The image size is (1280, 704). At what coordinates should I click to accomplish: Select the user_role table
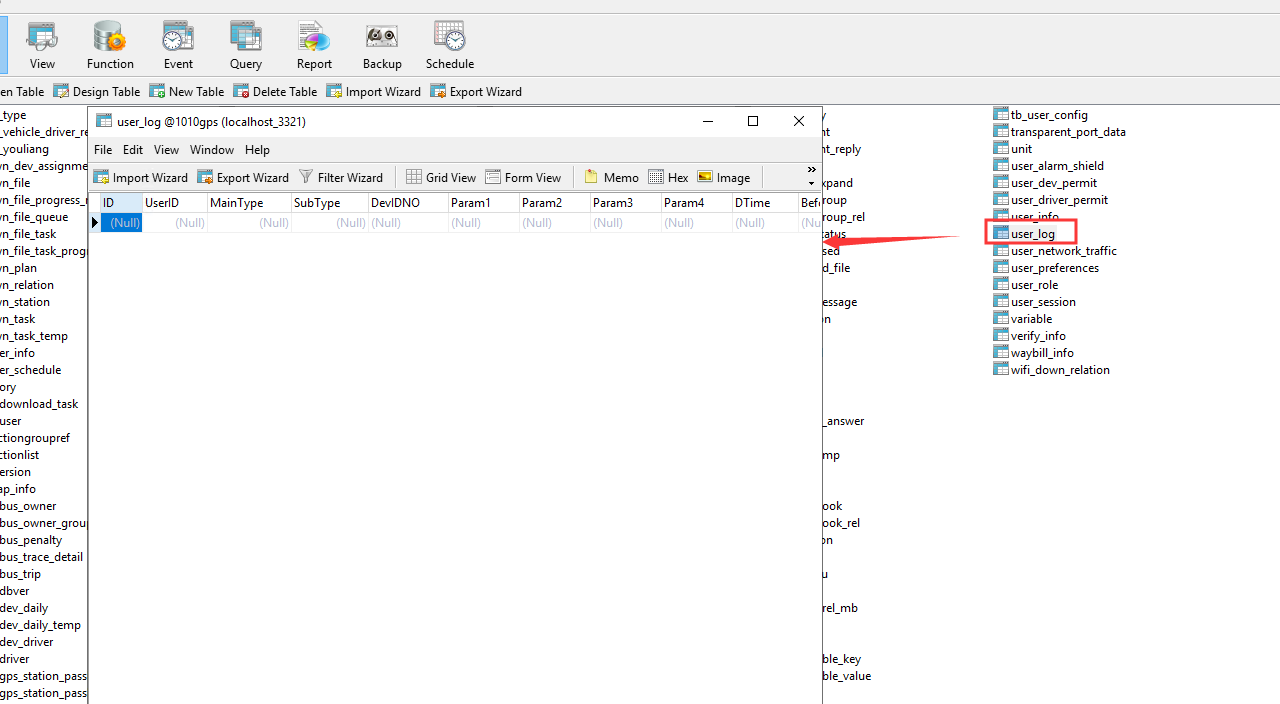1025,285
